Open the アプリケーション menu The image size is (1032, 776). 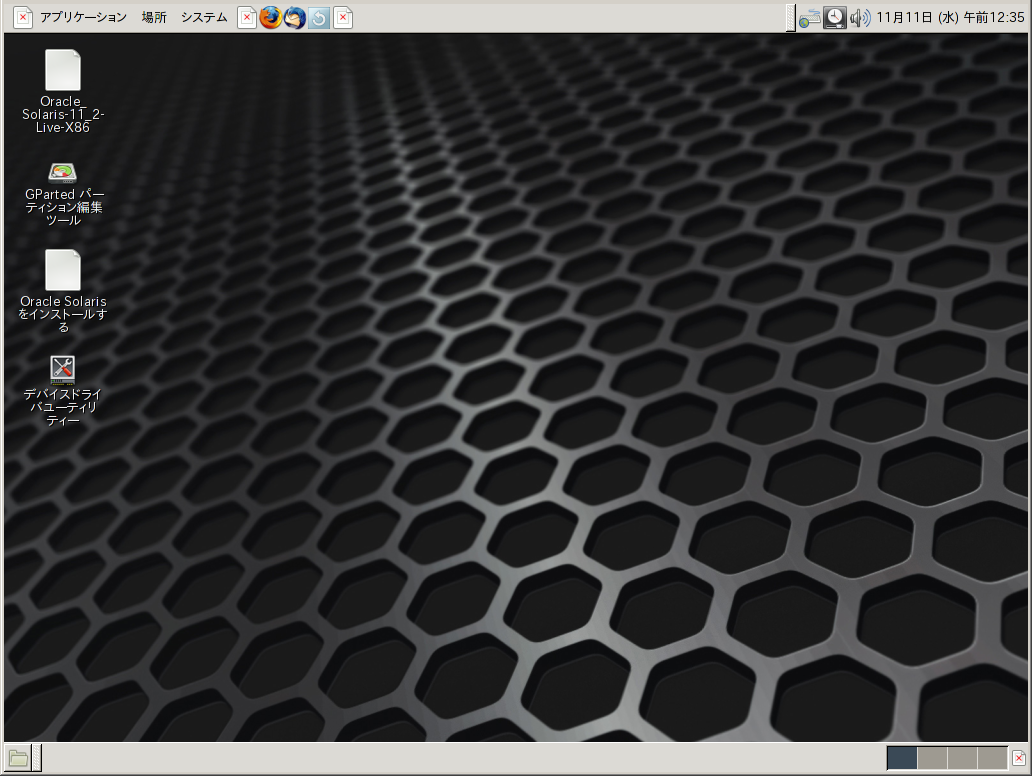coord(84,17)
